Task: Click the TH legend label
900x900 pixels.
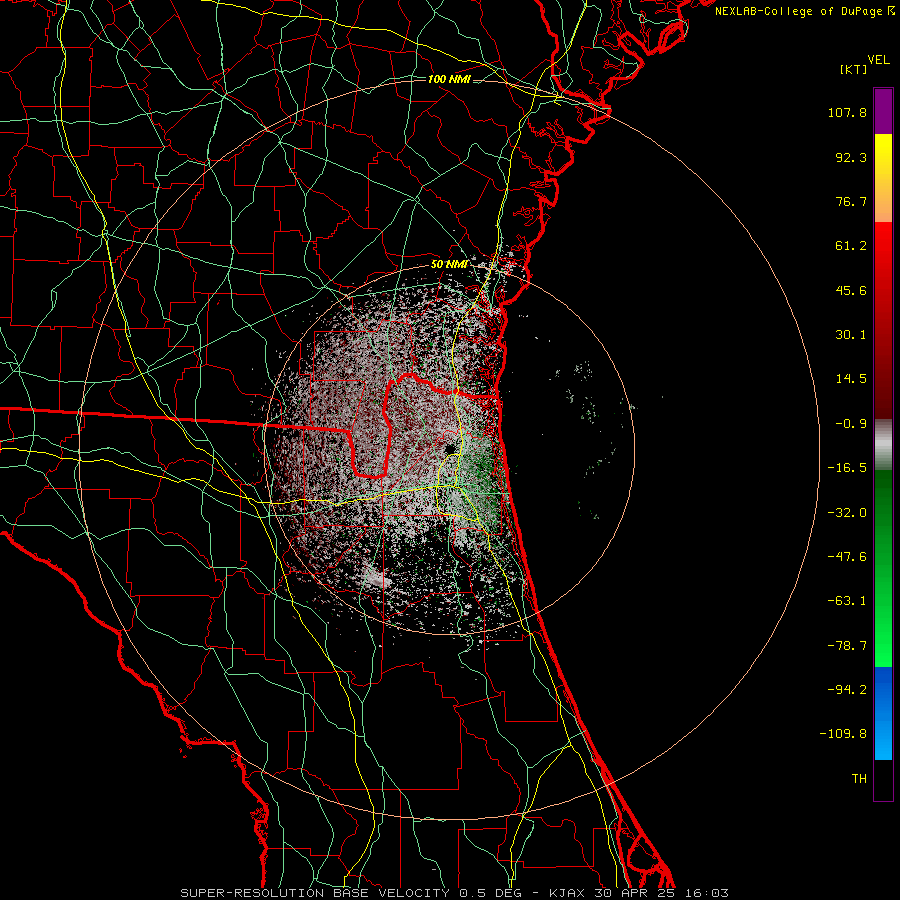Action: point(859,779)
